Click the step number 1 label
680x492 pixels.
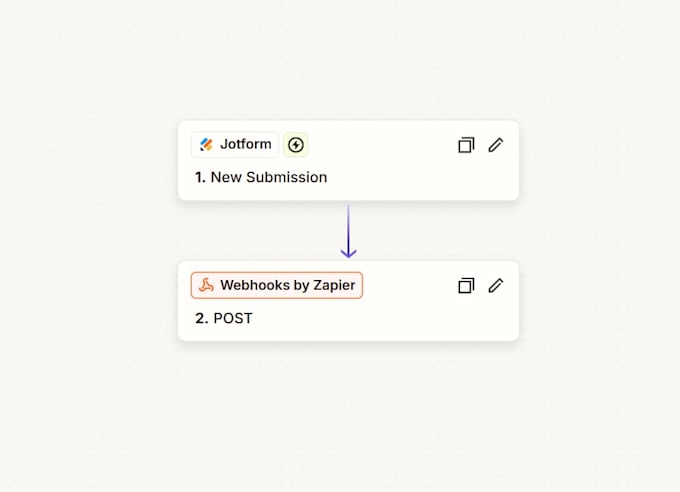coord(200,177)
